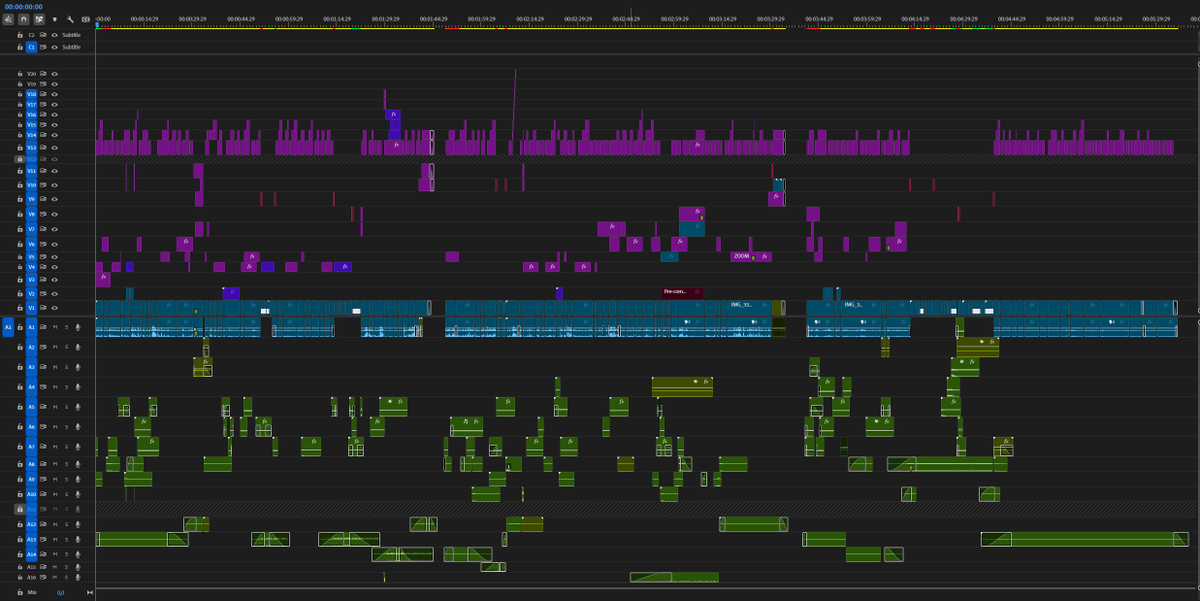
Task: Toggle target track V15 button
Action: click(31, 124)
